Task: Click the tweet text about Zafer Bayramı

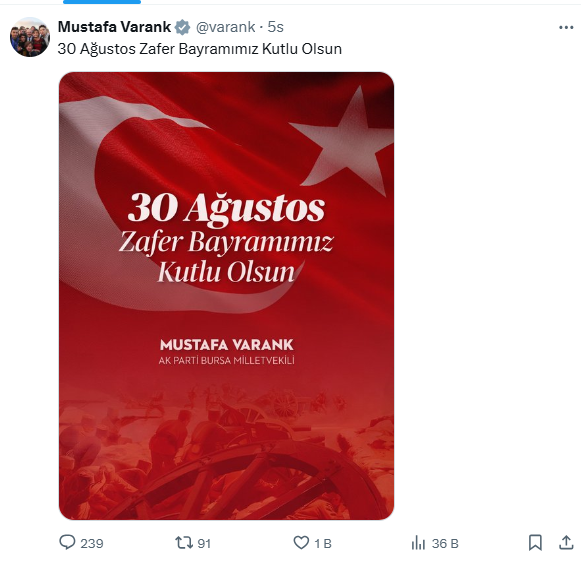Action: pyautogui.click(x=199, y=49)
